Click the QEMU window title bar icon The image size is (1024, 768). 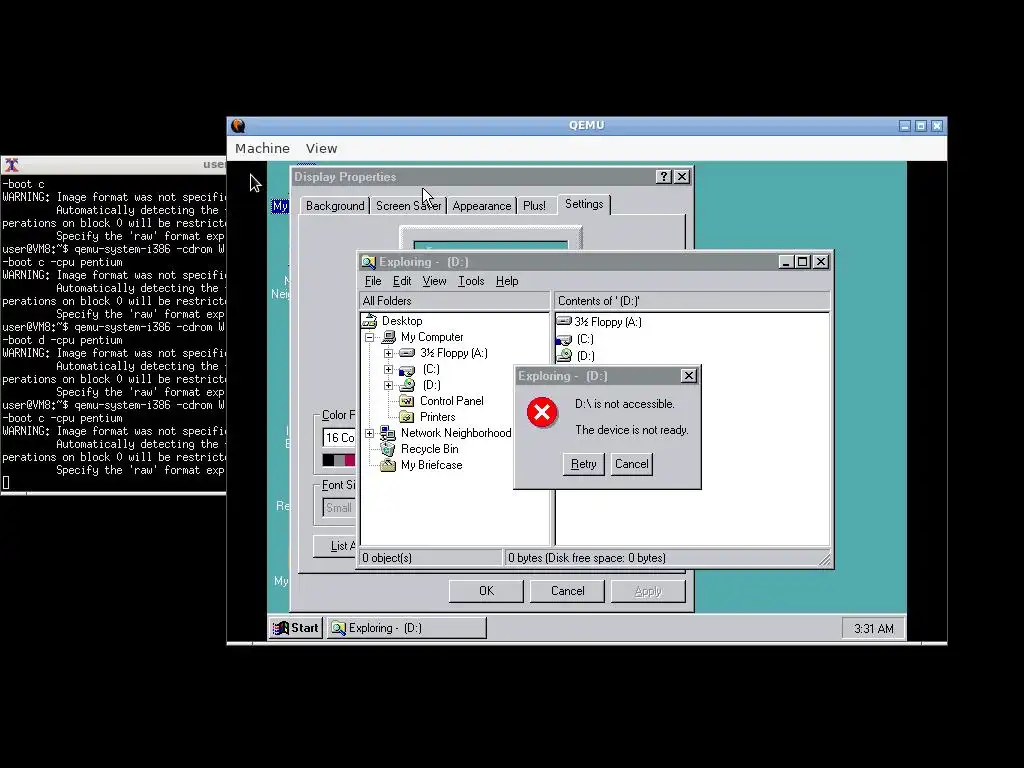coord(238,125)
